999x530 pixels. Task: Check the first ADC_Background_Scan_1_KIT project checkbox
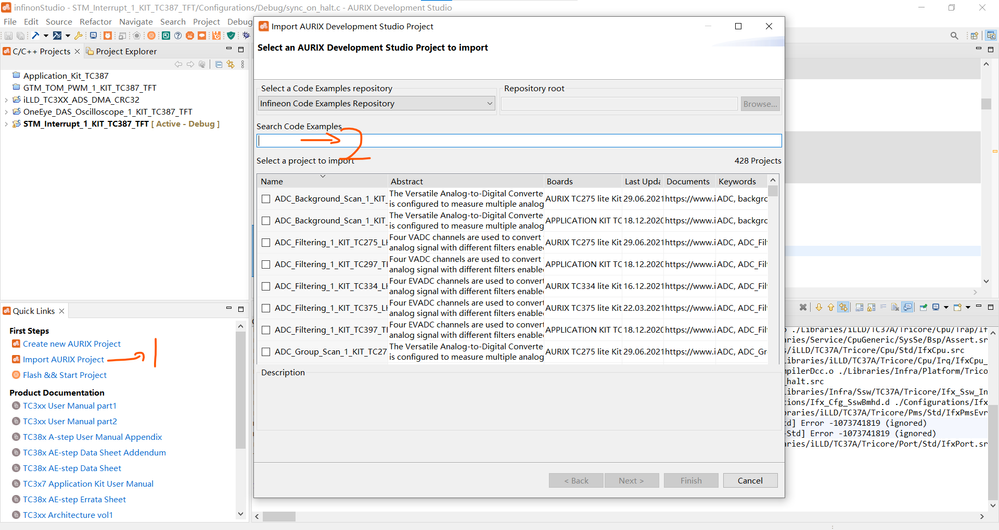point(266,199)
